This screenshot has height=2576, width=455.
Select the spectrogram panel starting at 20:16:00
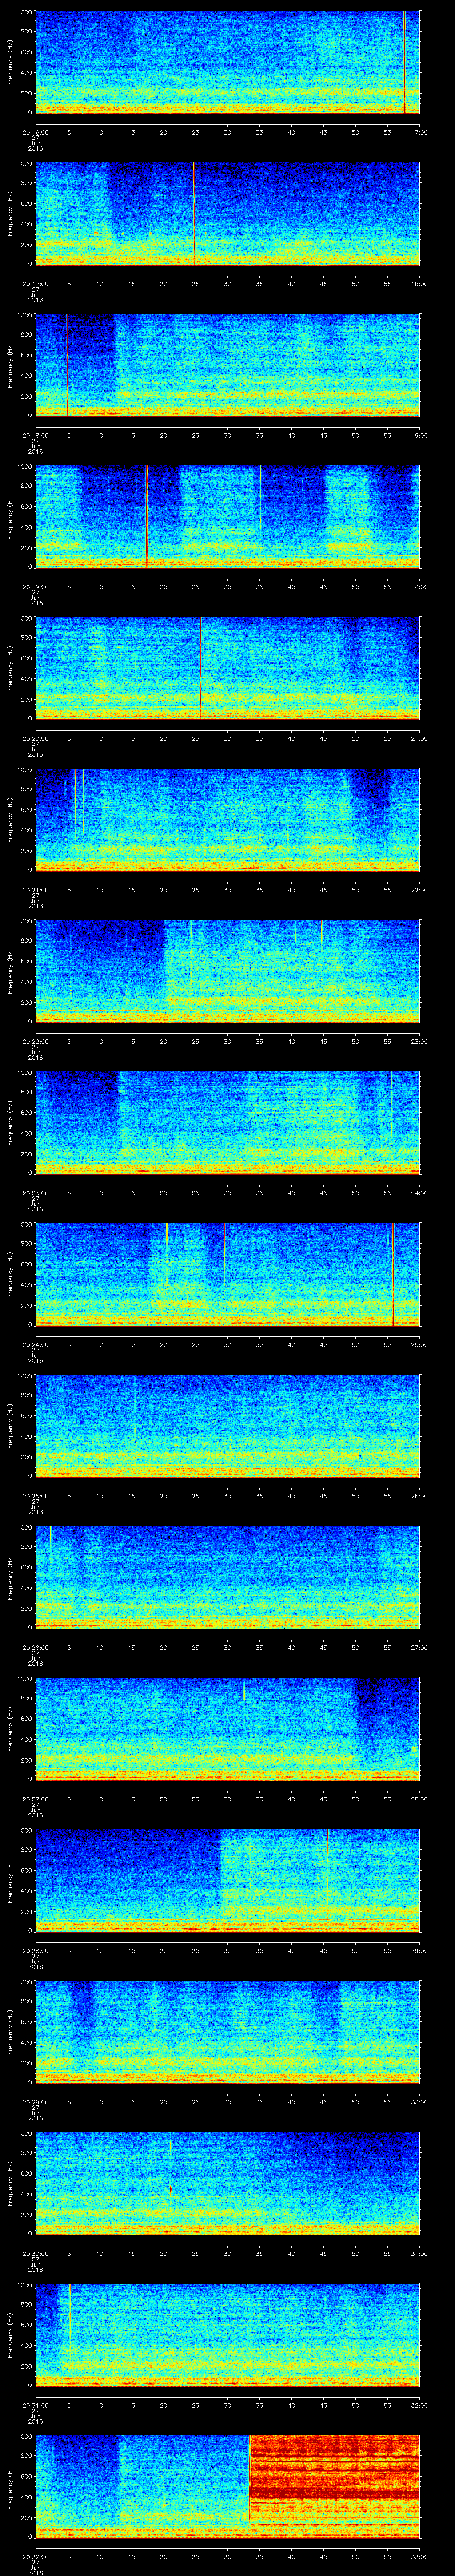point(227,62)
